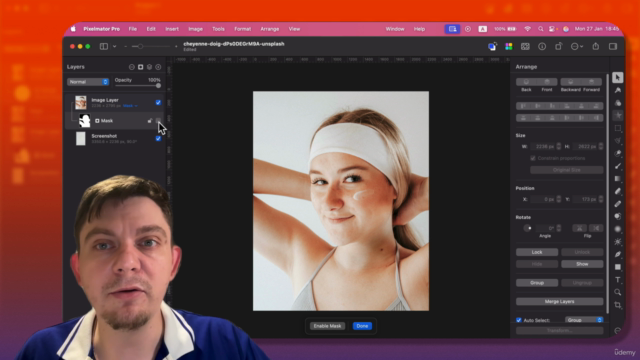
Task: Click the Bring Forward button
Action: (x=591, y=82)
